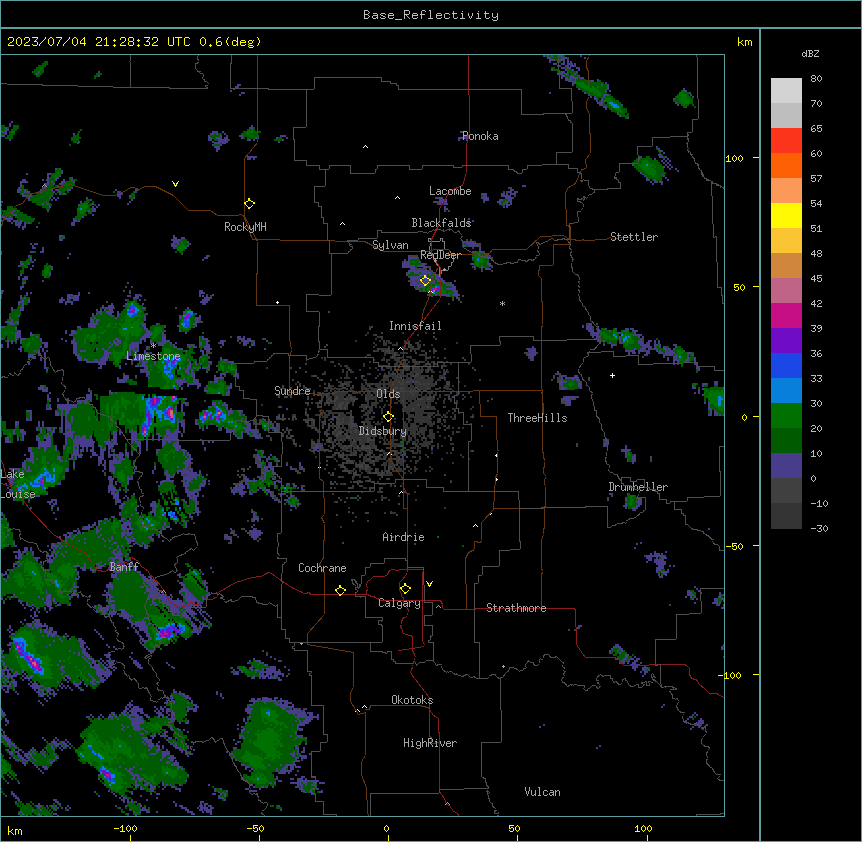Screen dimensions: 862x842
Task: Click the Didsbury town label
Action: pos(383,431)
